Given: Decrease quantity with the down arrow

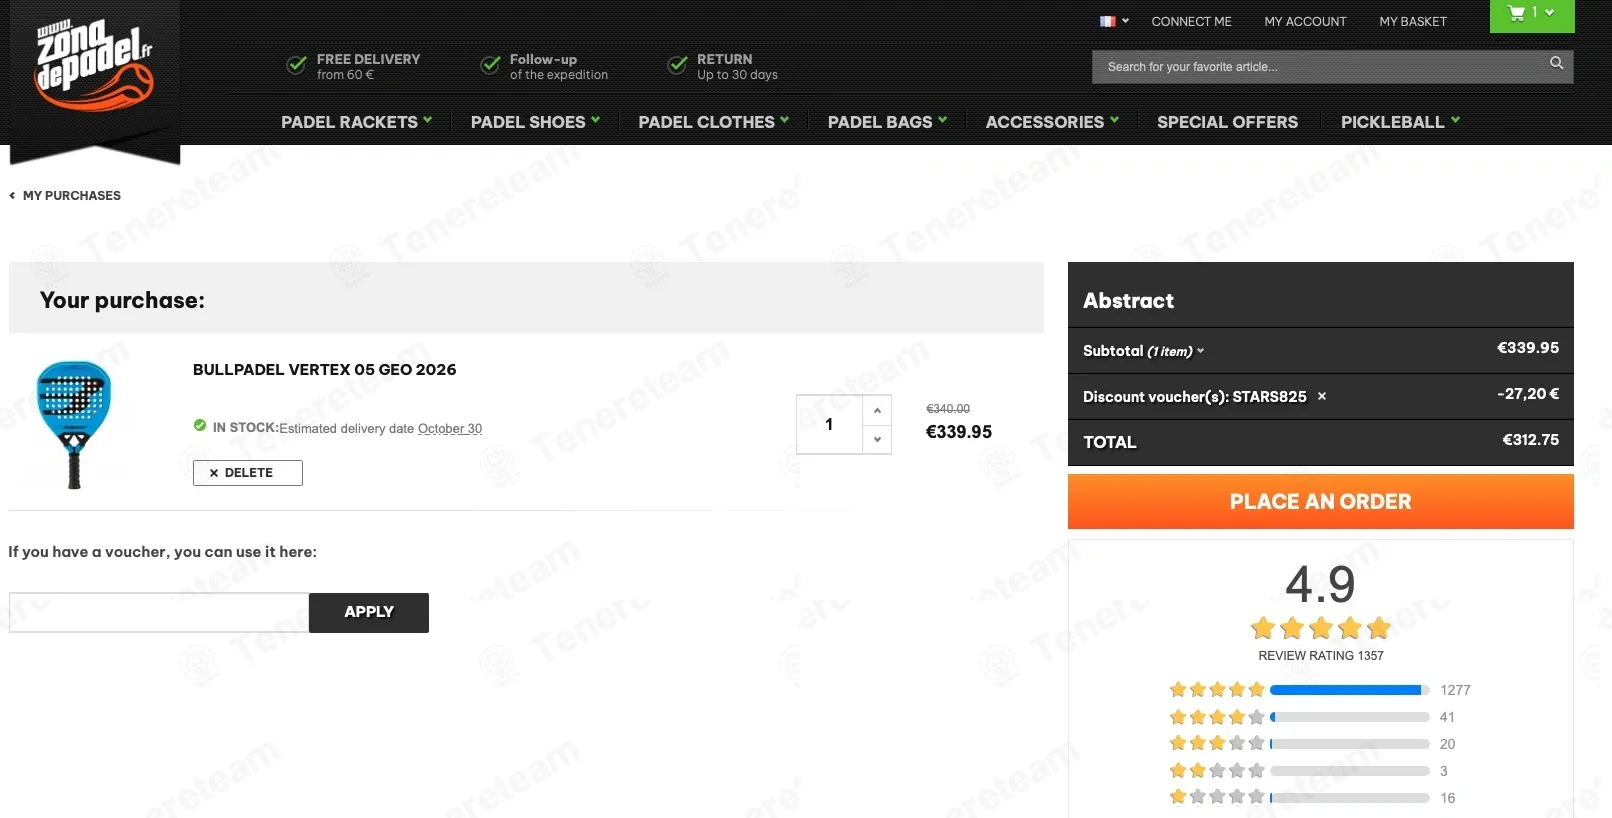Looking at the screenshot, I should pyautogui.click(x=877, y=439).
